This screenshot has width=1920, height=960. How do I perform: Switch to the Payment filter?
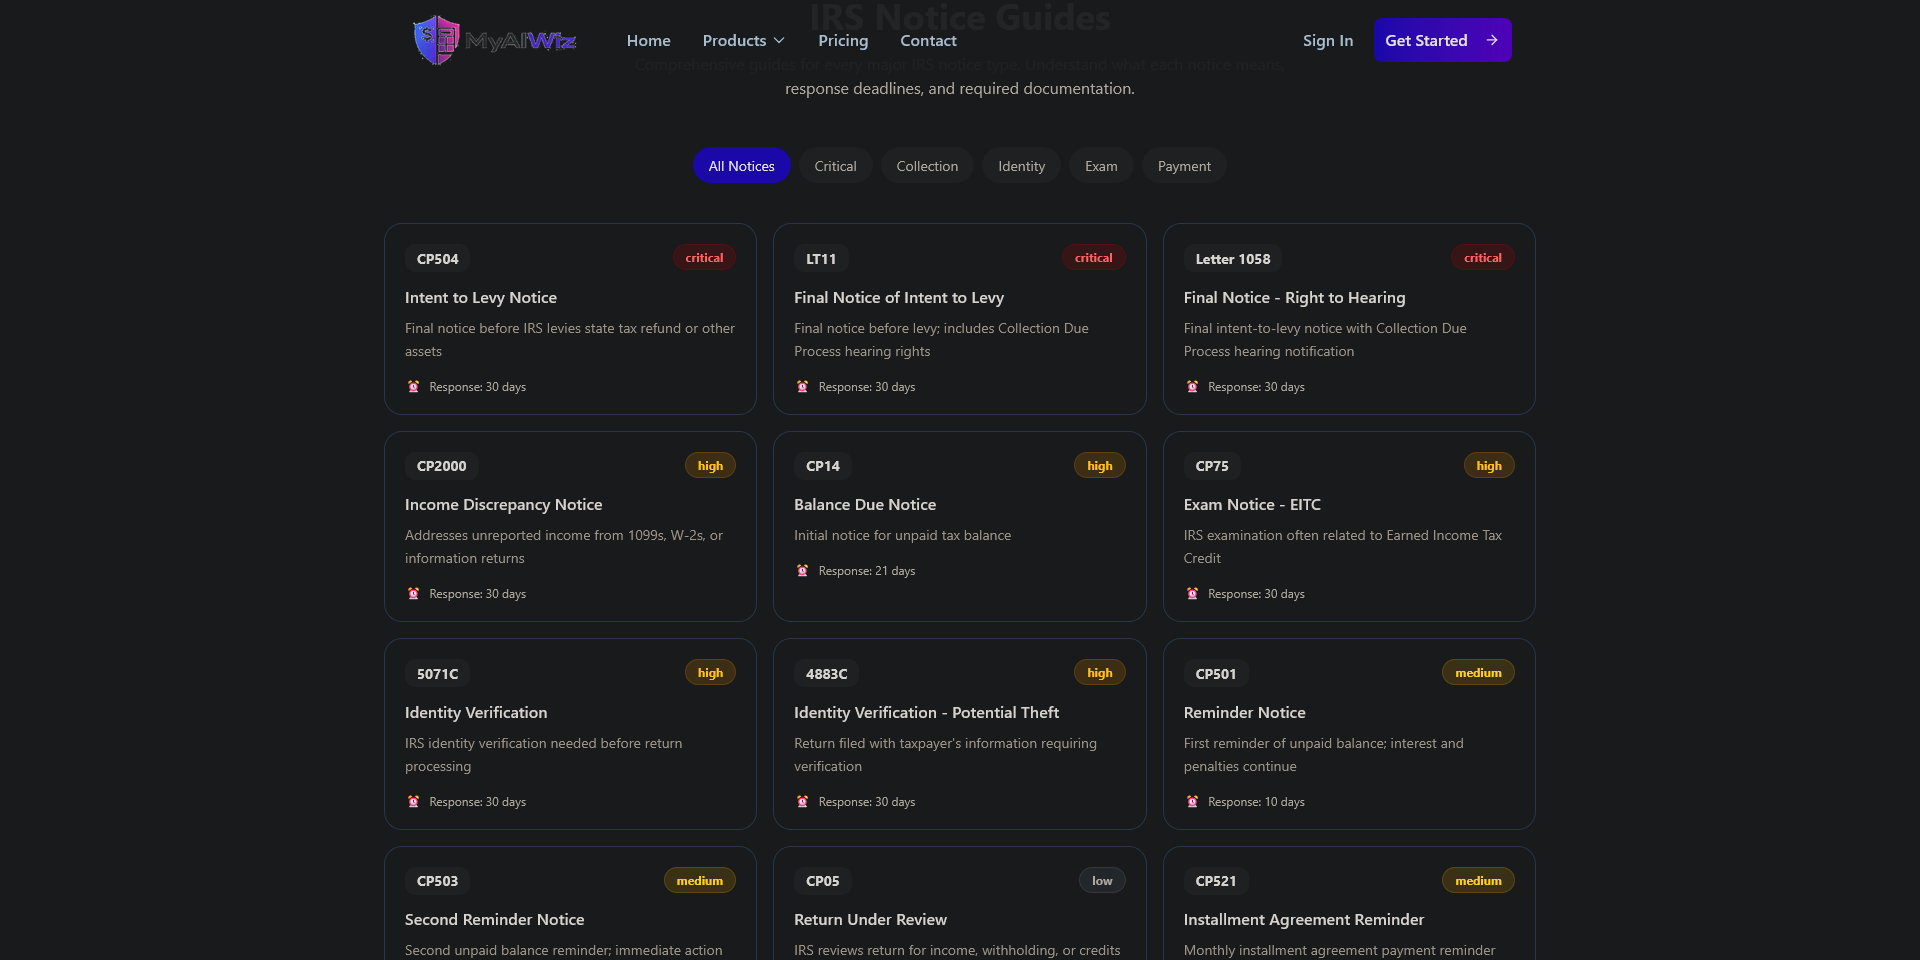1184,166
